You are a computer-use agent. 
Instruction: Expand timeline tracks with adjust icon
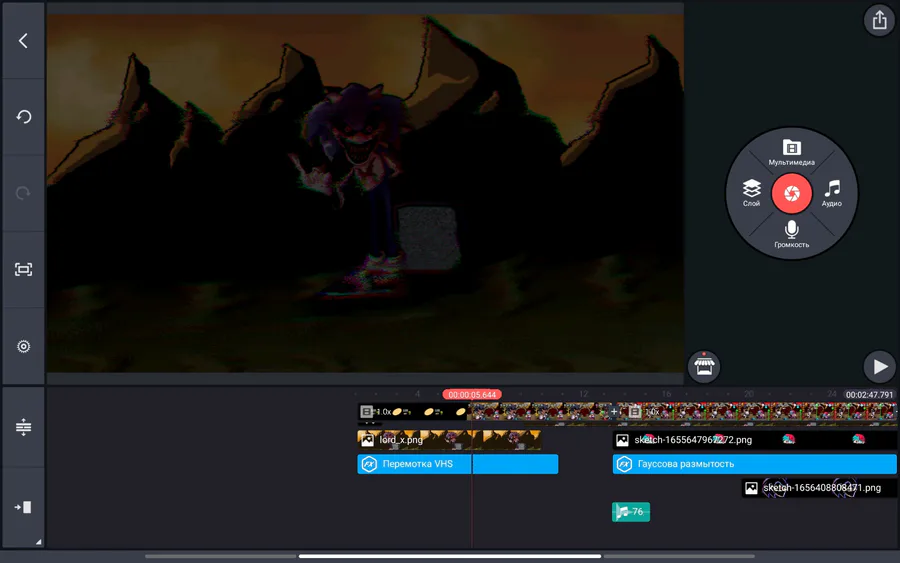[23, 427]
